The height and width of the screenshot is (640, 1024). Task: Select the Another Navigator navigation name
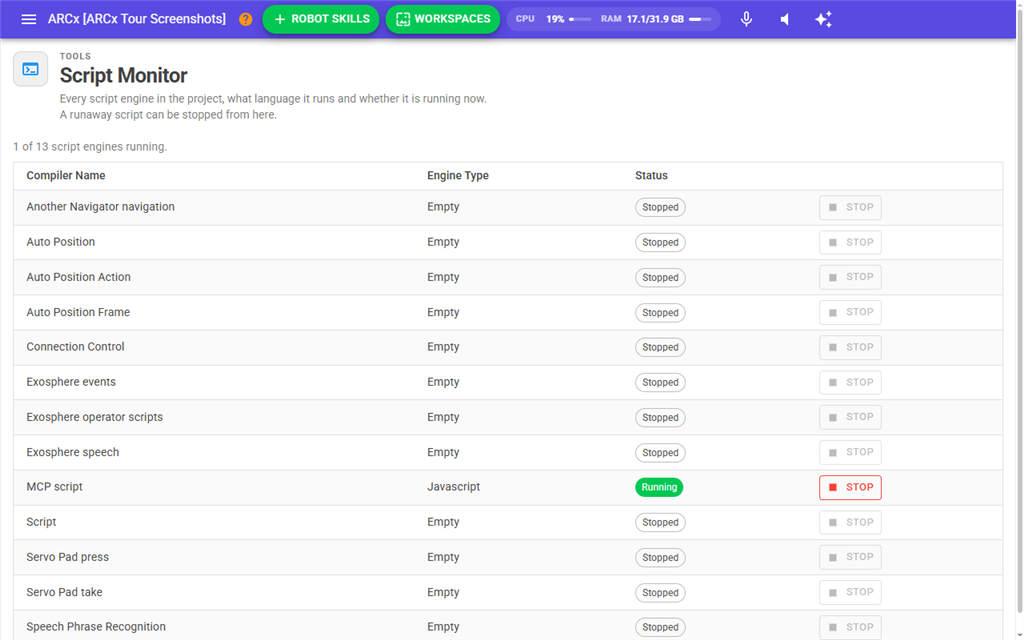(x=101, y=206)
